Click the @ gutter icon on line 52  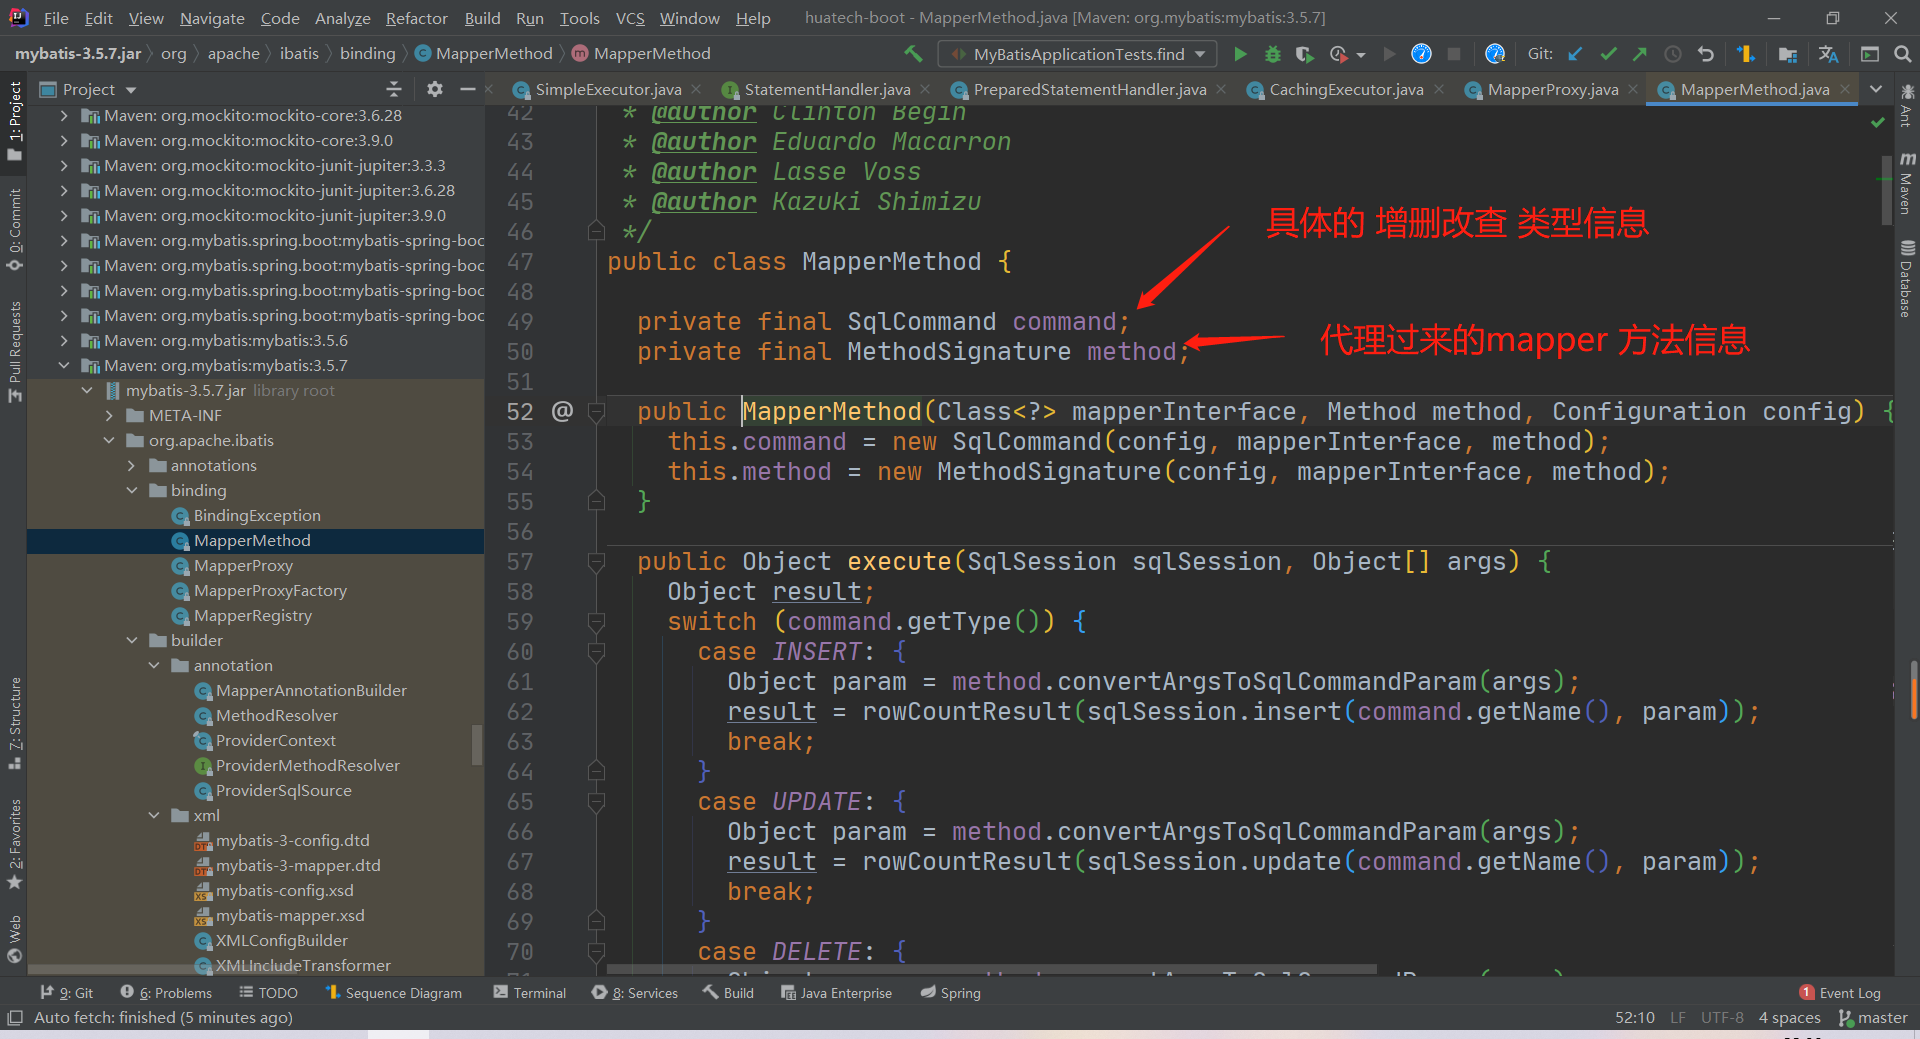pyautogui.click(x=562, y=411)
